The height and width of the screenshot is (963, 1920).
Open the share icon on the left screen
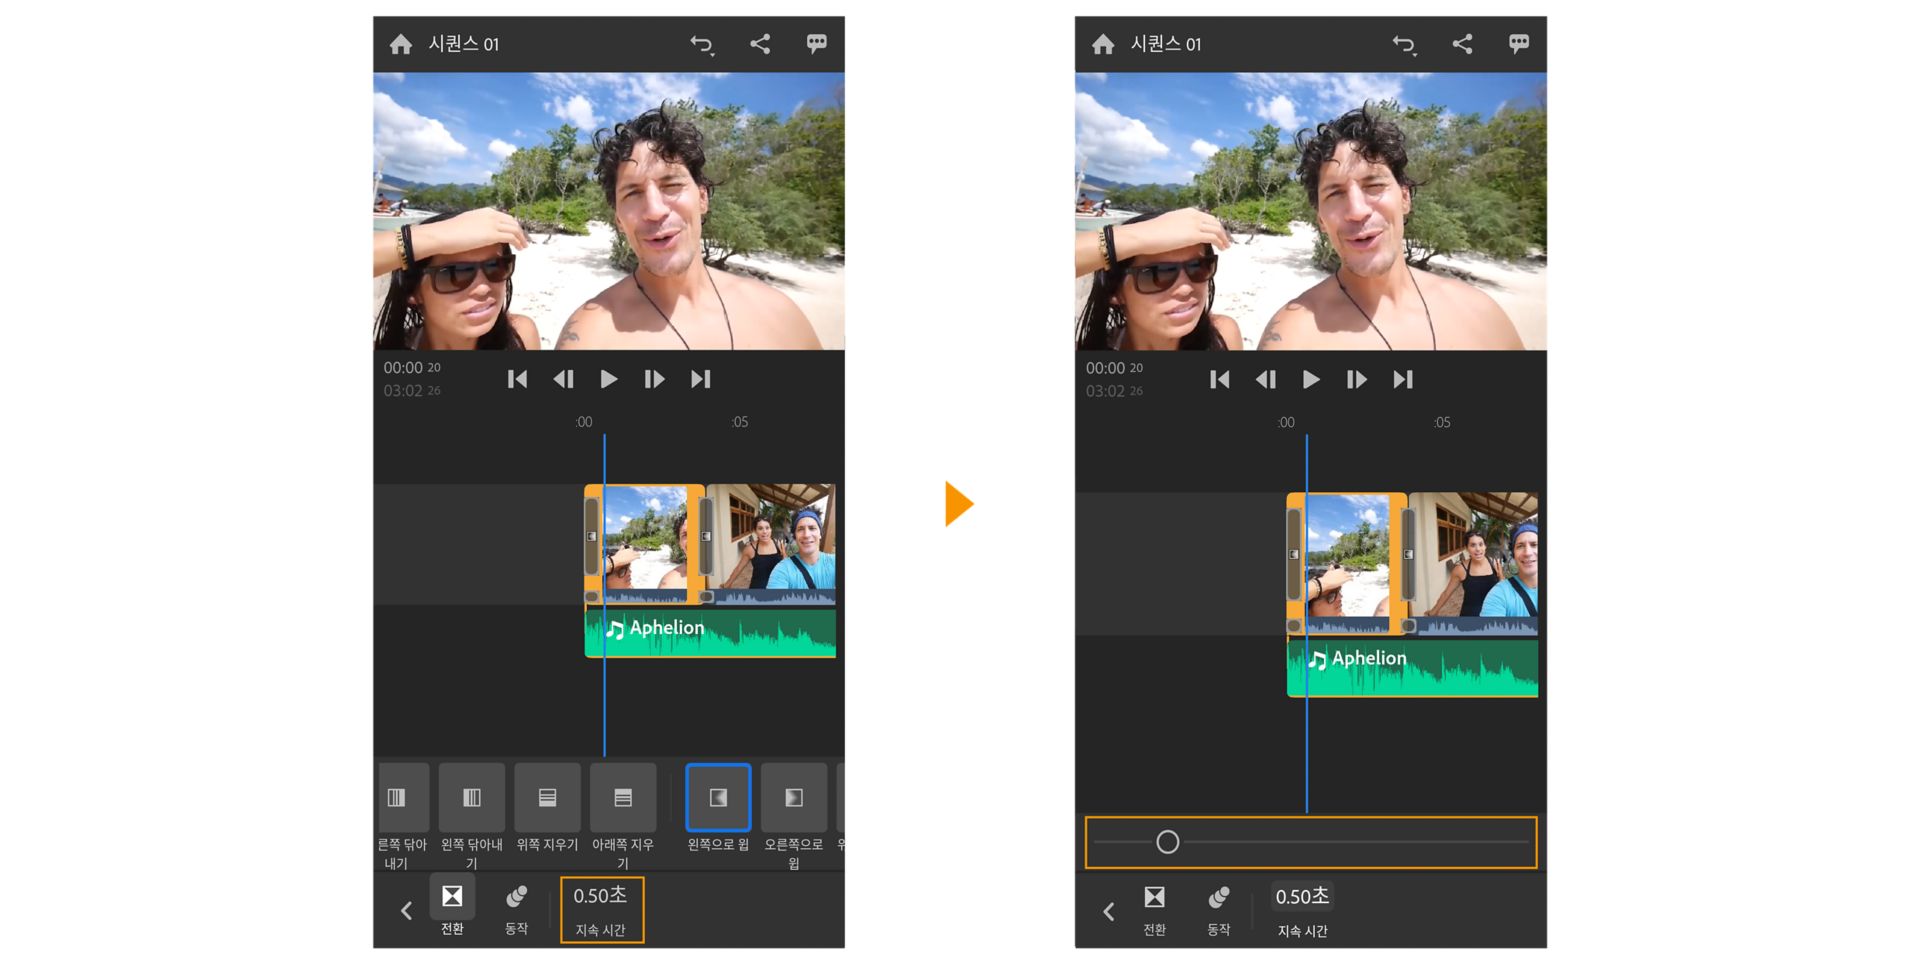760,43
